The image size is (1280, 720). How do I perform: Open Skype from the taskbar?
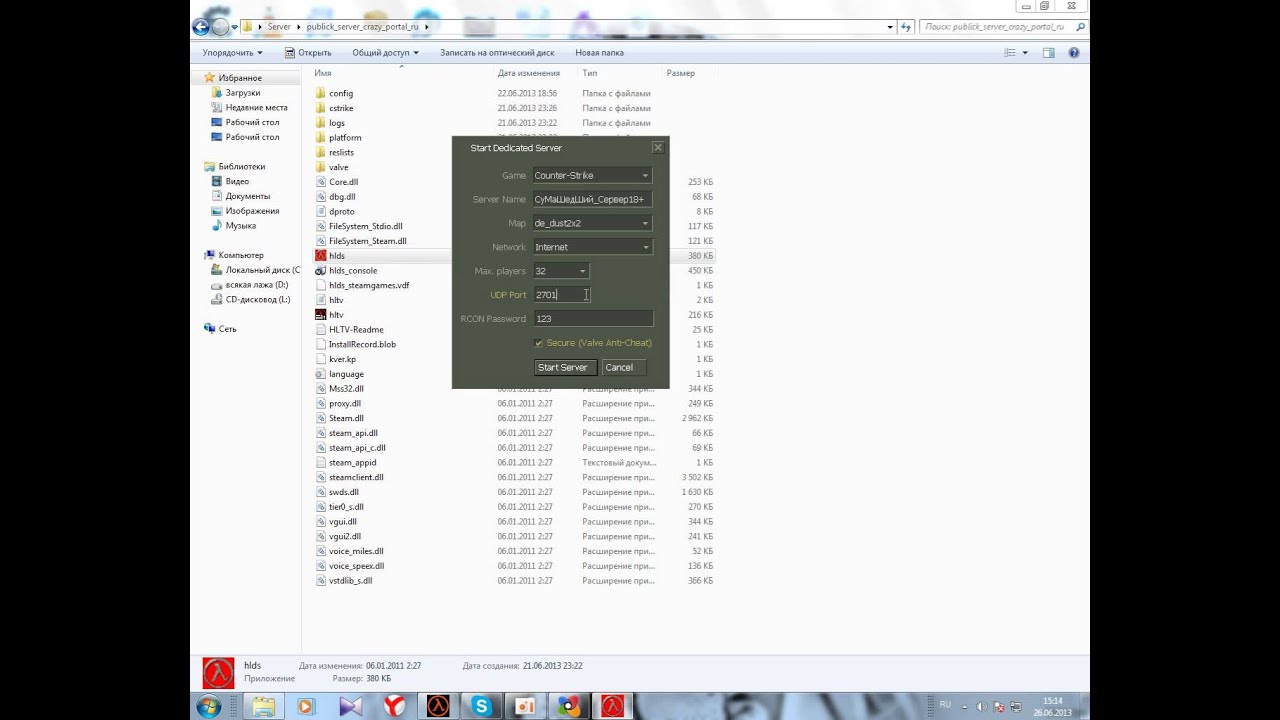(x=482, y=706)
